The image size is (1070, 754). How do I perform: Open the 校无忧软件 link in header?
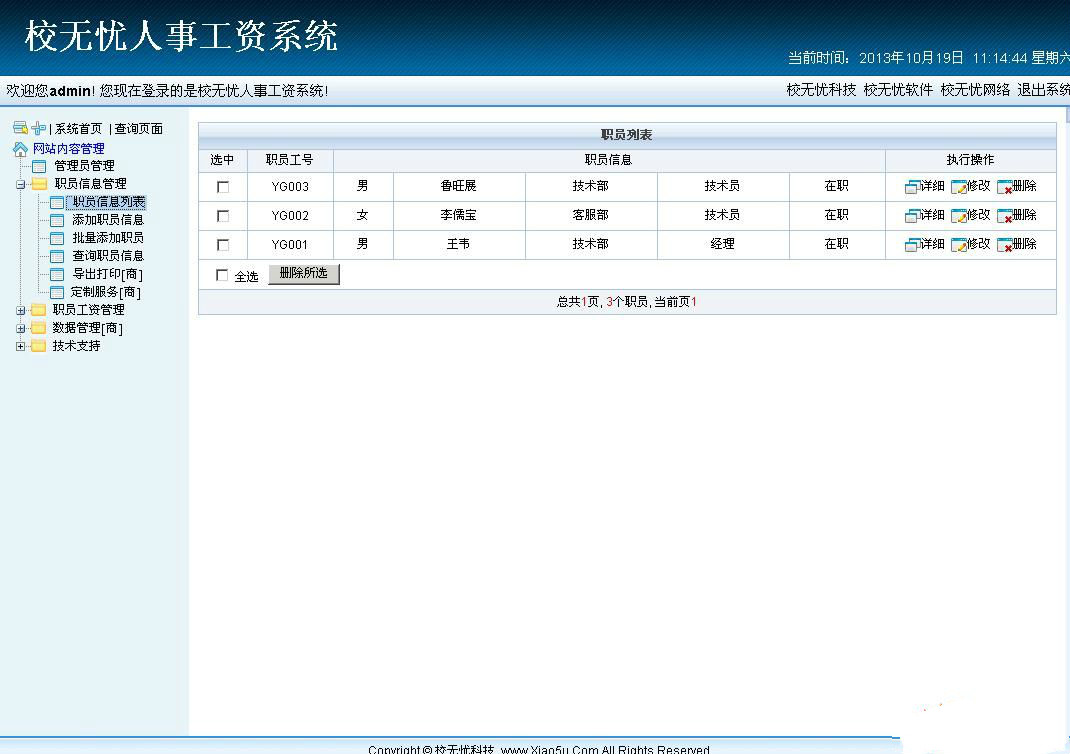(x=898, y=90)
